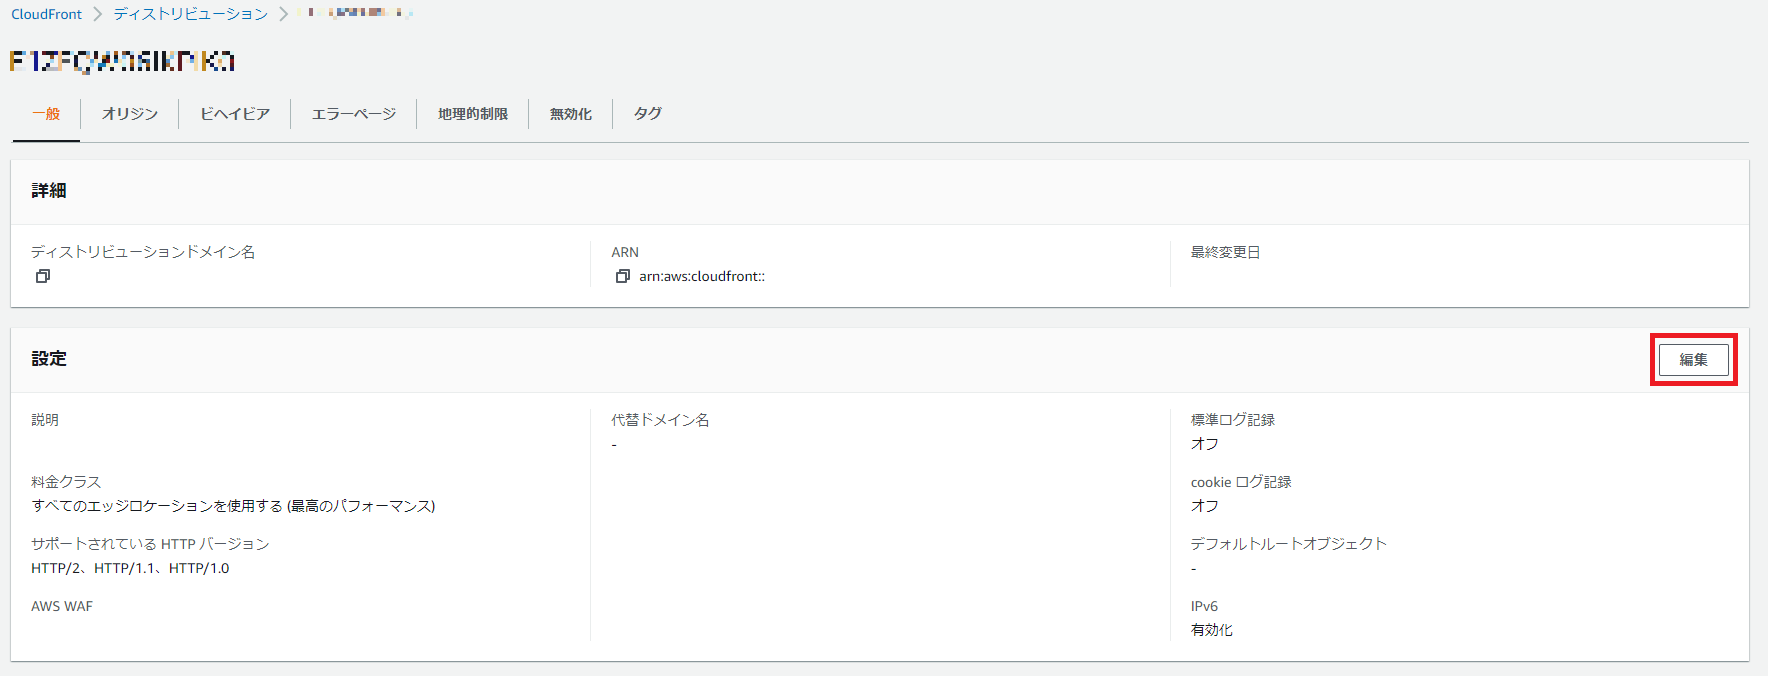Copy the ARN value
Image resolution: width=1768 pixels, height=676 pixels.
click(622, 276)
